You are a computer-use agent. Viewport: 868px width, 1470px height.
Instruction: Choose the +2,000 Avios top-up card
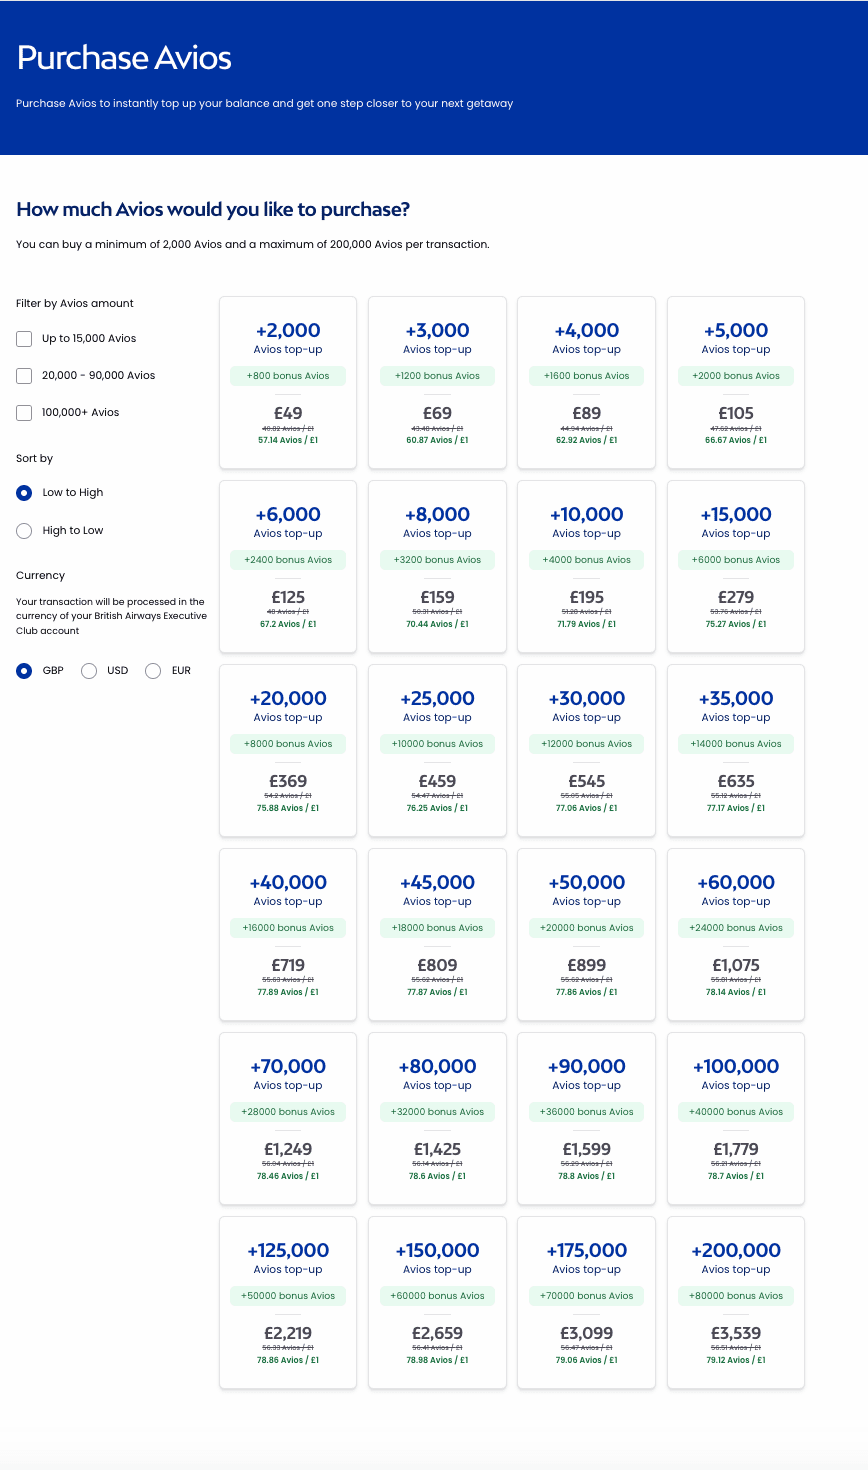(x=288, y=382)
